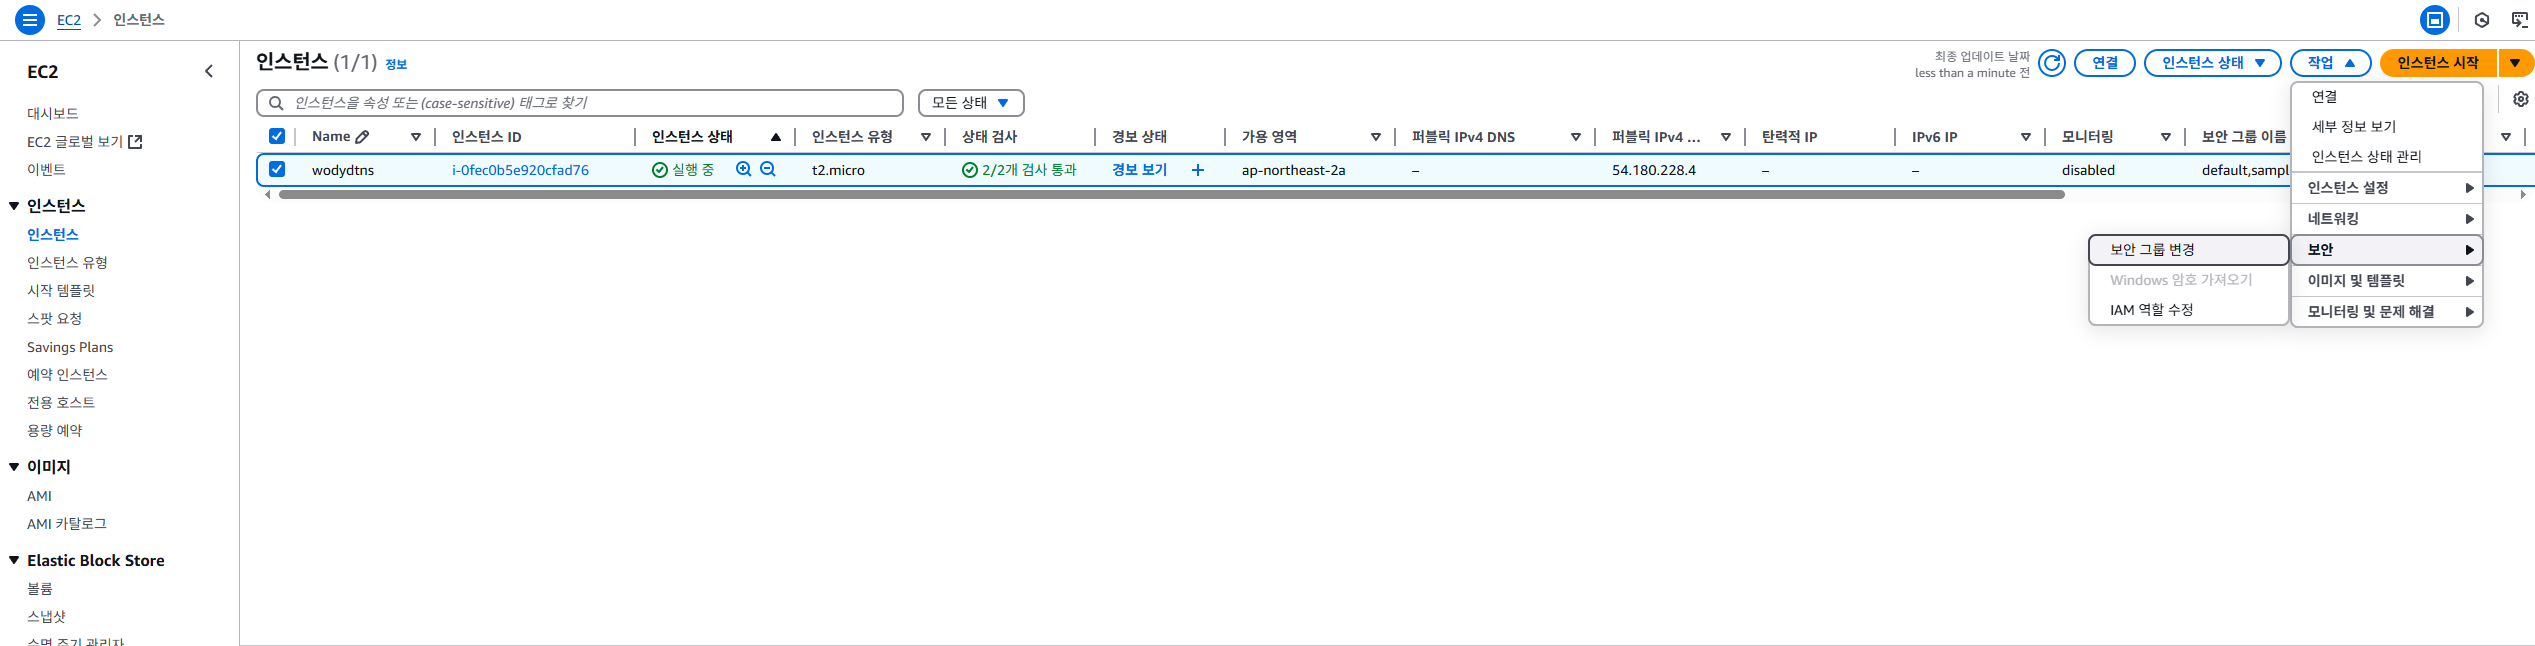The width and height of the screenshot is (2535, 646).
Task: Collapse the 이미지 sidebar section
Action: [14, 467]
